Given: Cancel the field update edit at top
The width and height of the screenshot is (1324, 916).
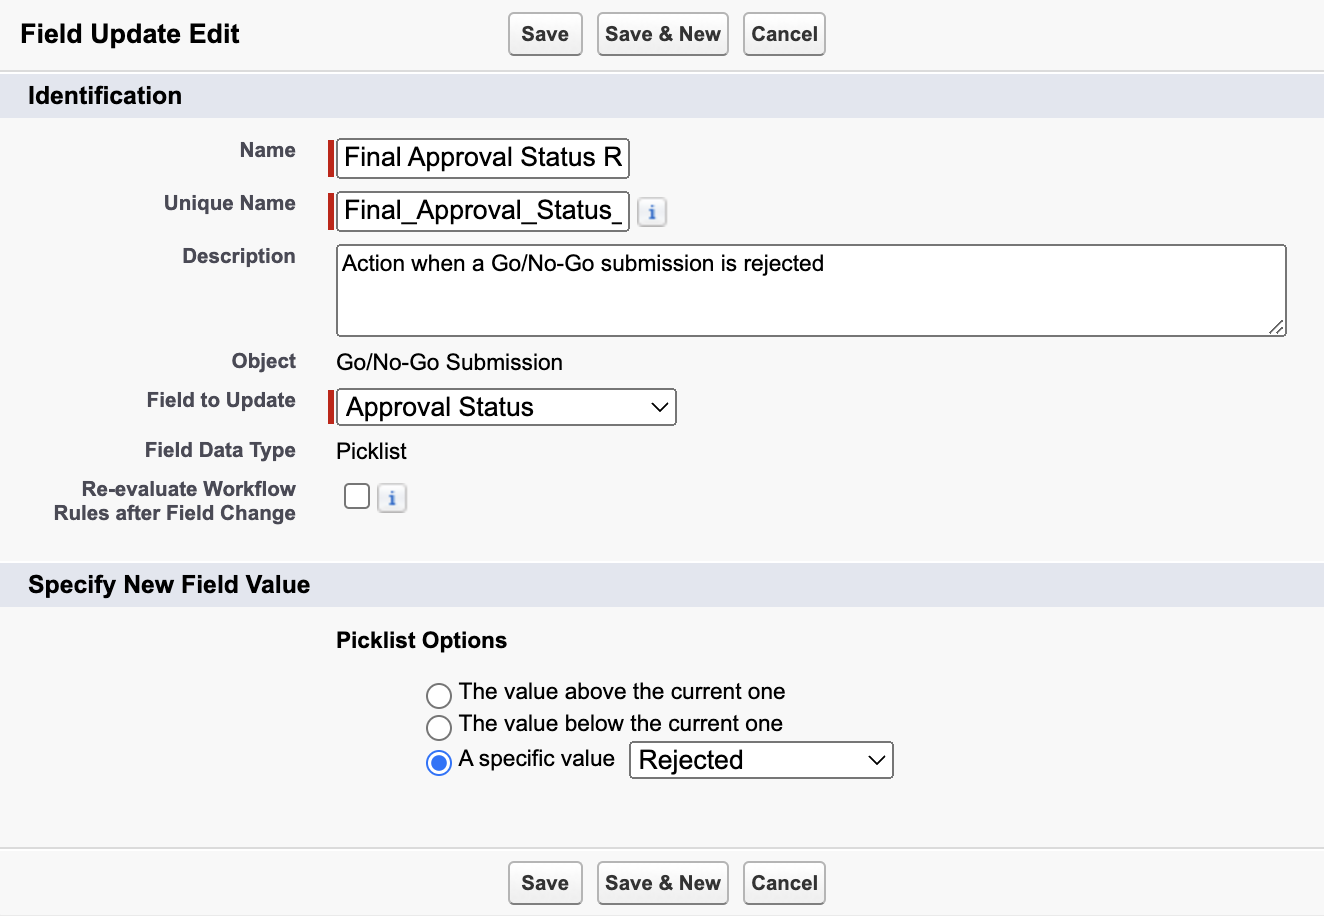Looking at the screenshot, I should 783,33.
